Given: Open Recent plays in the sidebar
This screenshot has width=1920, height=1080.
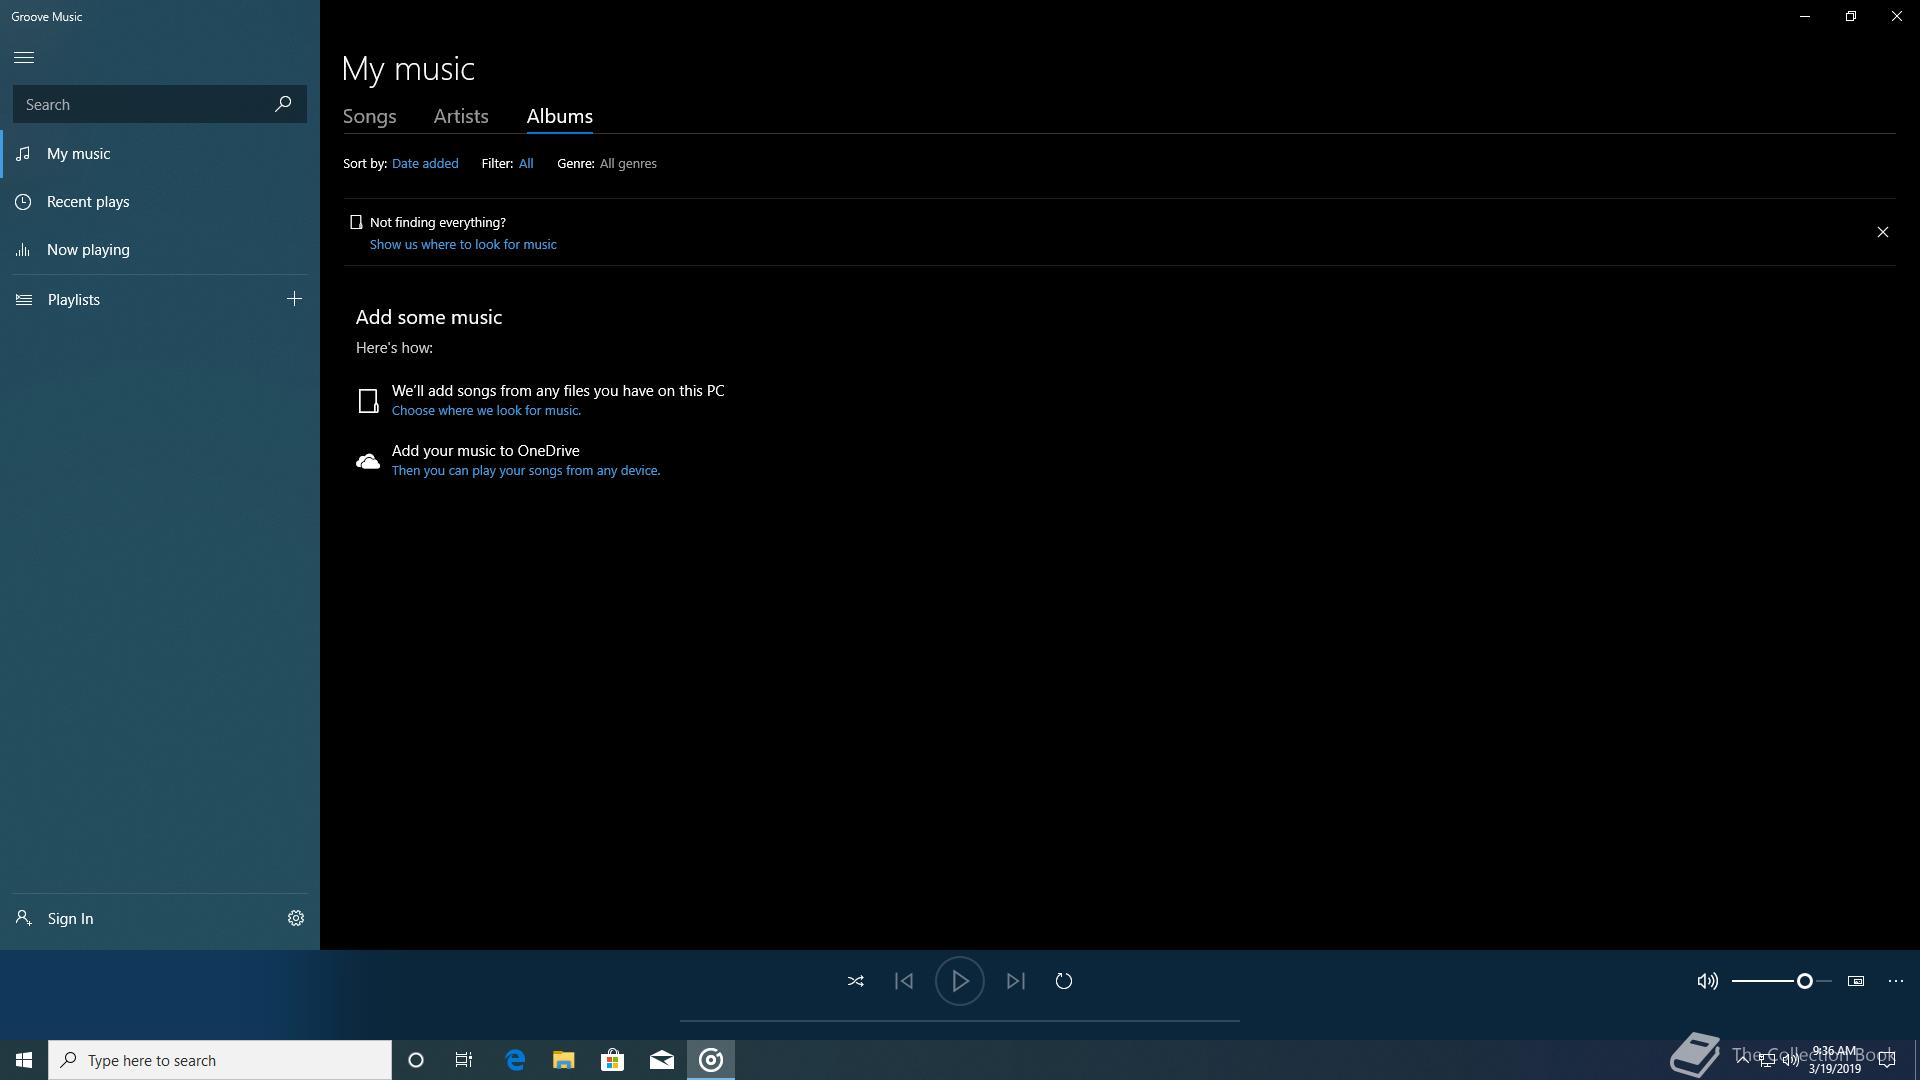Looking at the screenshot, I should pyautogui.click(x=160, y=202).
